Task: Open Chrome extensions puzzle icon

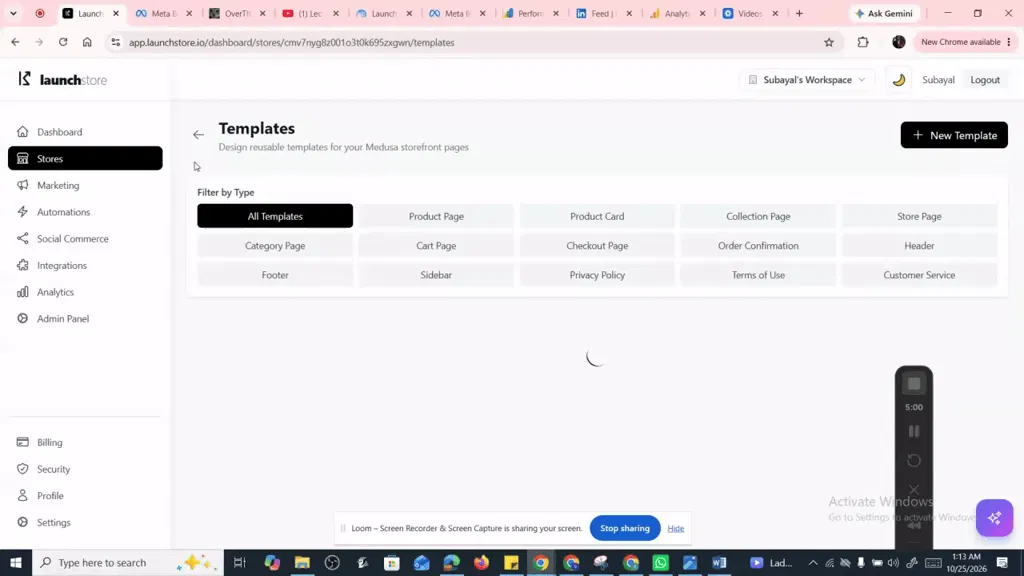Action: 863,42
